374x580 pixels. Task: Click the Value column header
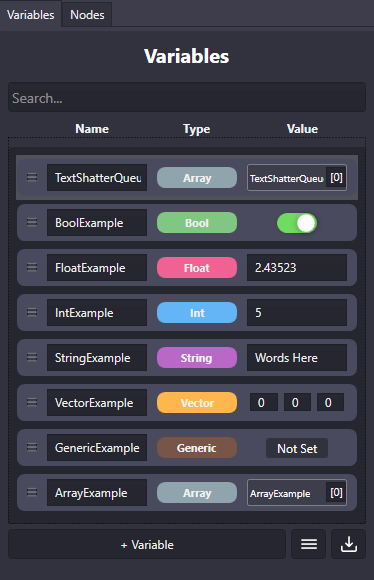coord(302,129)
